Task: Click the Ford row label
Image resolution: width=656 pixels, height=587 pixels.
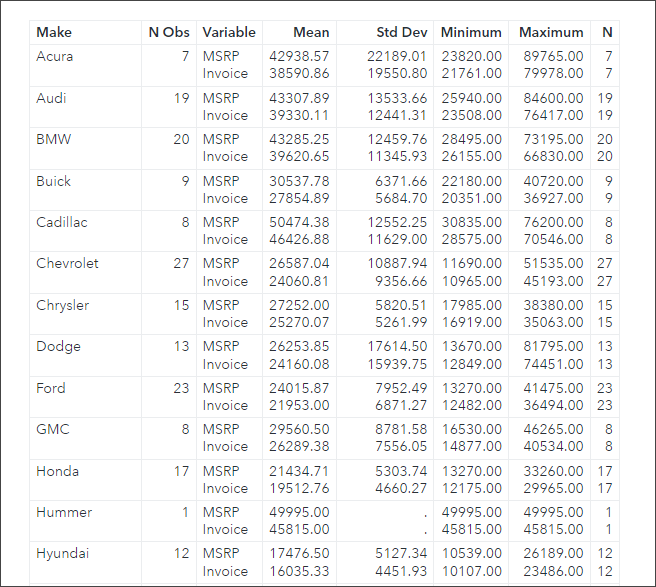Action: 51,388
